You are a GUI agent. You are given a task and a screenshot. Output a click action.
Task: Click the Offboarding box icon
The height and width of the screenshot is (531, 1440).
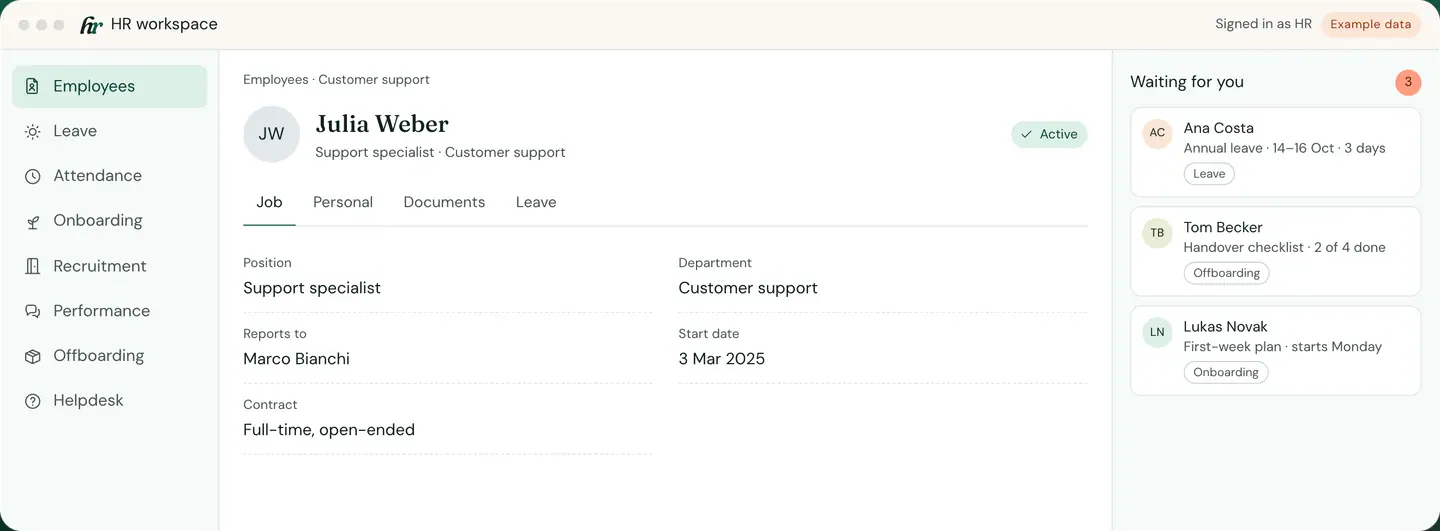pyautogui.click(x=33, y=356)
